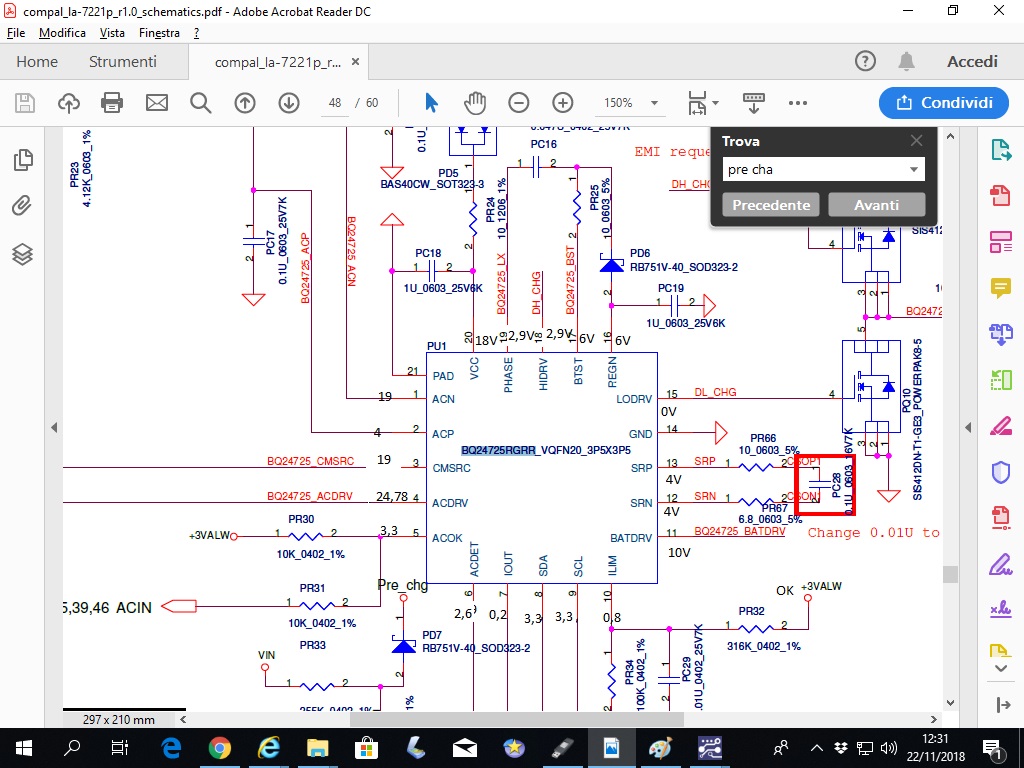Select the Hand pan tool
Viewport: 1024px width, 768px height.
click(x=474, y=103)
